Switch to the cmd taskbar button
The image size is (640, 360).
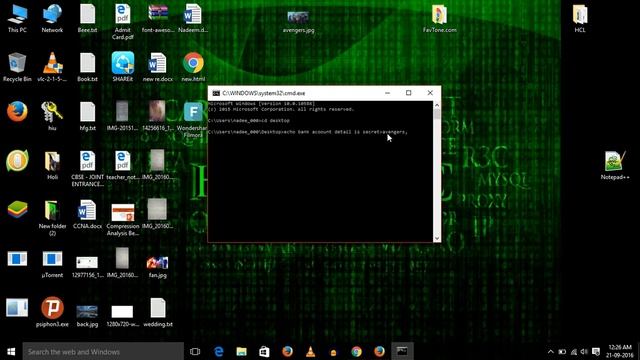tap(402, 351)
